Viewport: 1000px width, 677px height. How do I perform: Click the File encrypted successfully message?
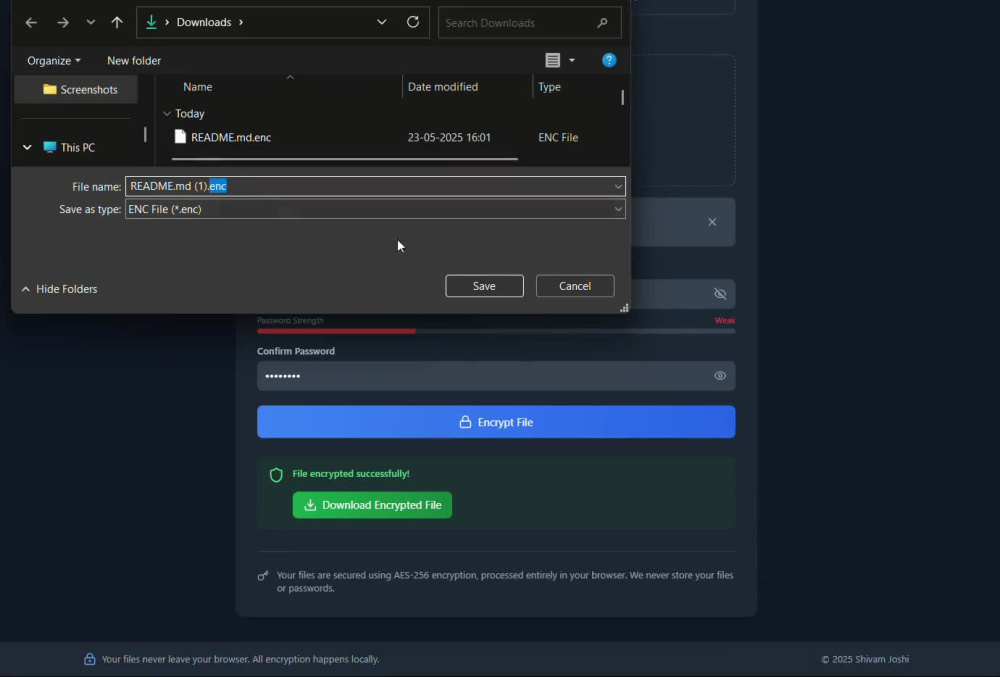[x=351, y=474]
